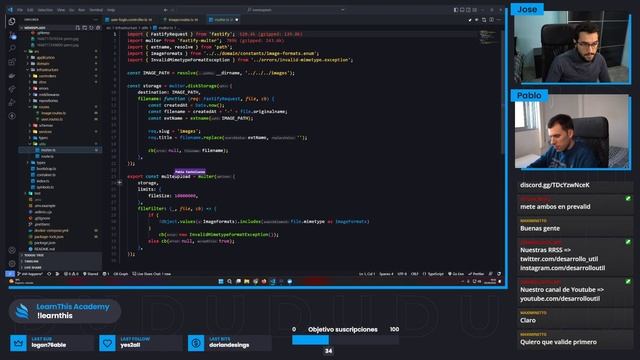The image size is (640, 360).
Task: Switch to the user-login.controller.ts tab
Action: pos(131,20)
